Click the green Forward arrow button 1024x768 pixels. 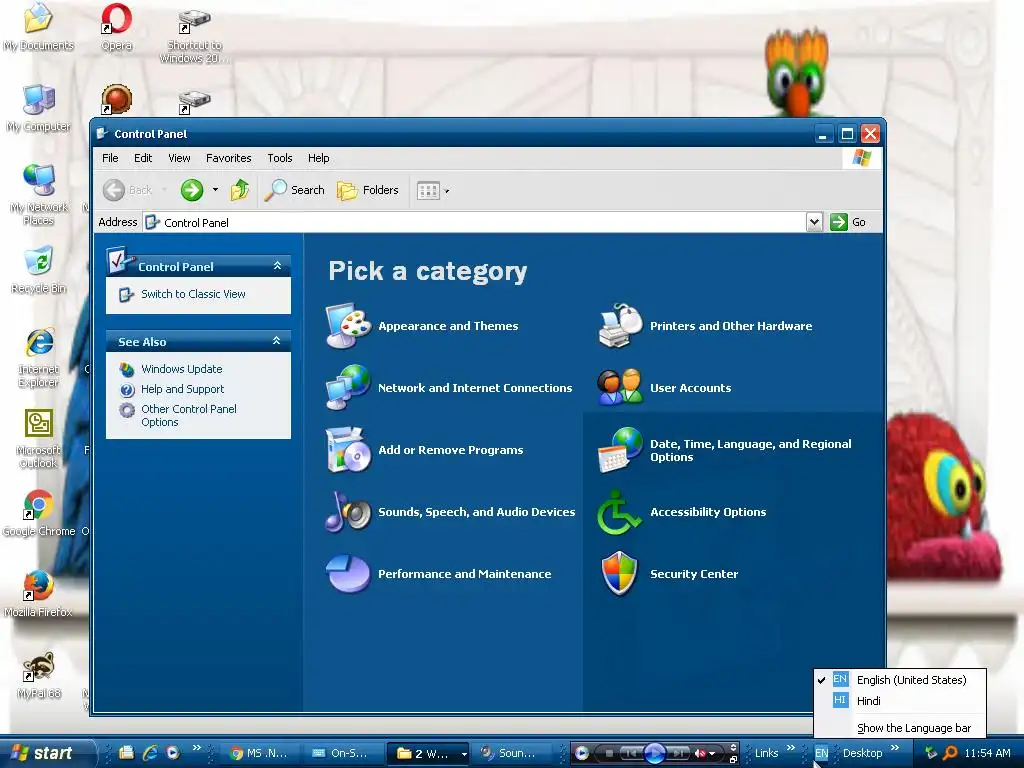(x=192, y=190)
